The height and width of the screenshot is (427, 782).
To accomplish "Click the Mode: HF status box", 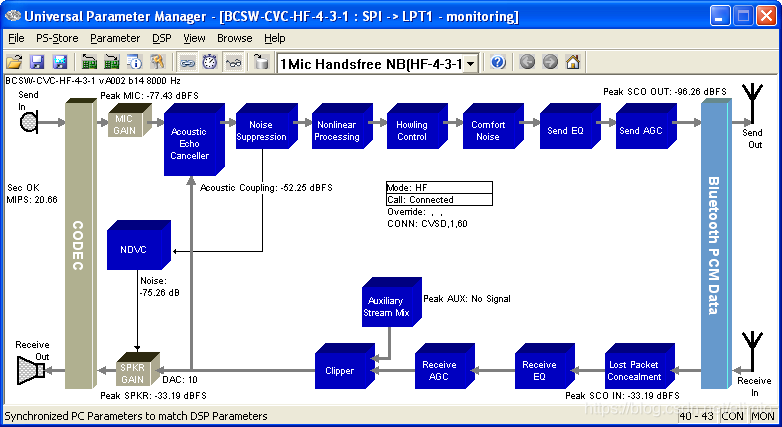I will coord(439,188).
